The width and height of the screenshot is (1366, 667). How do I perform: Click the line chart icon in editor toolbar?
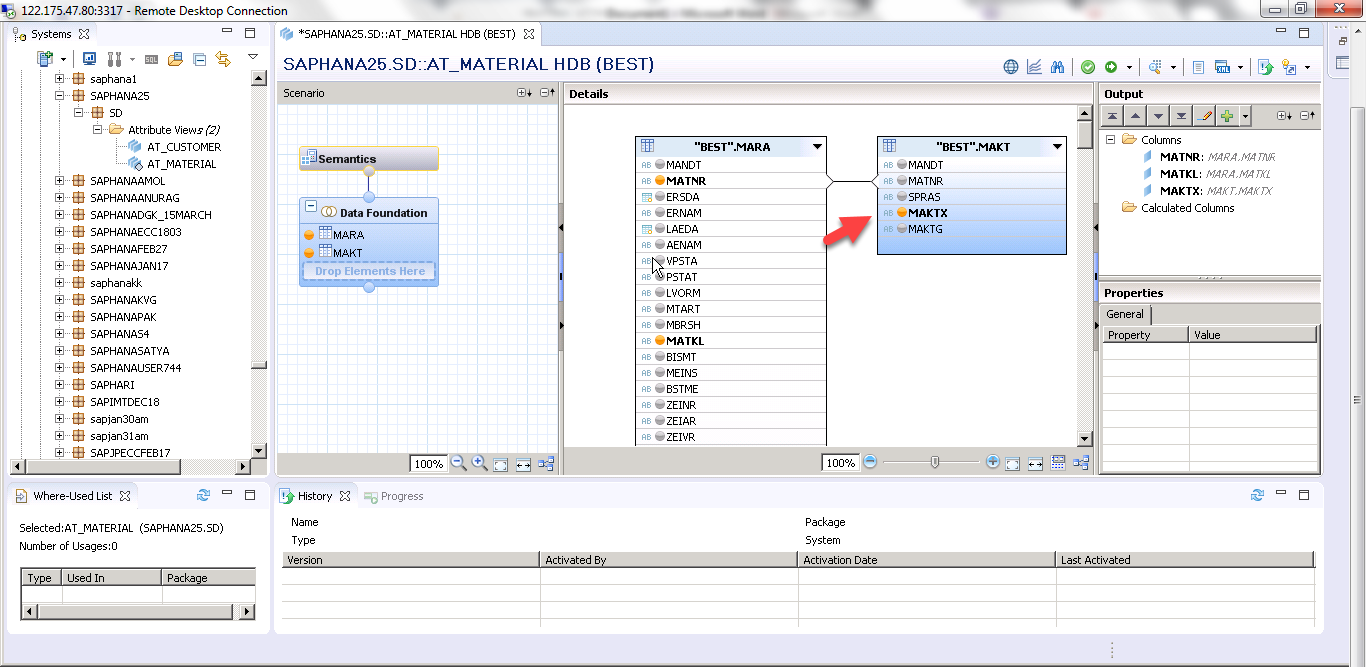point(1034,67)
